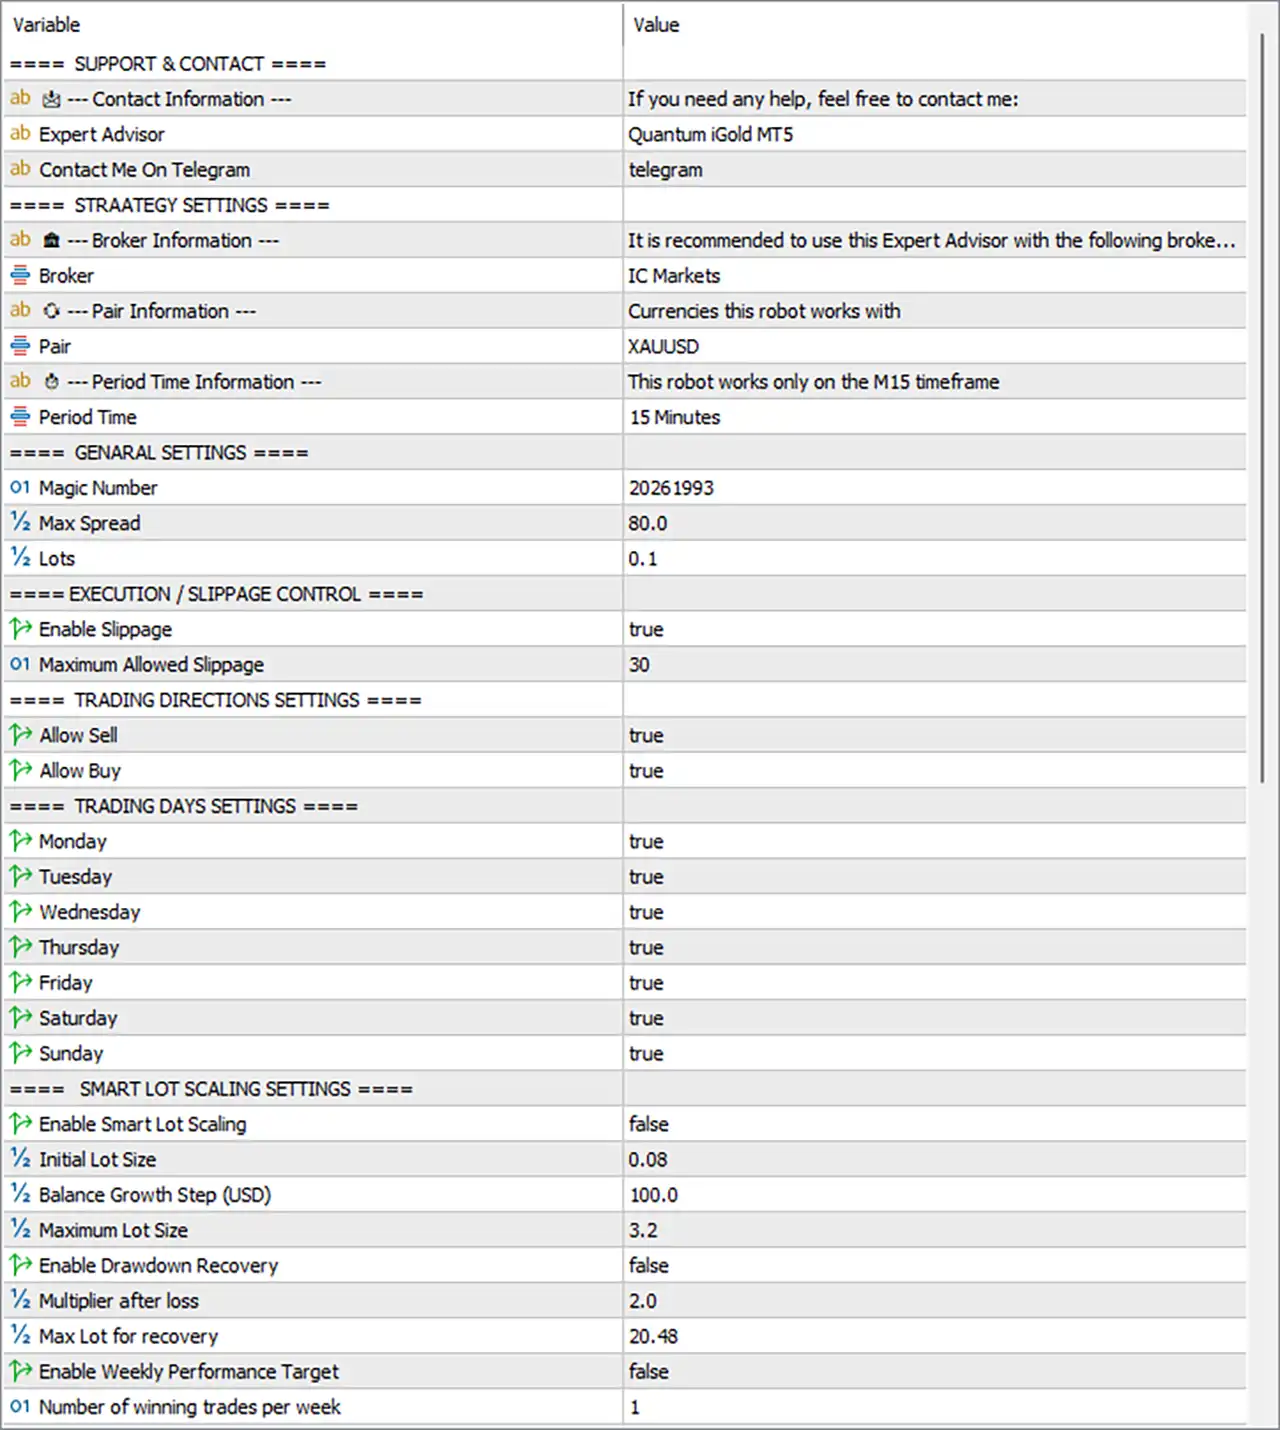Click the true value for Allow Buy
The height and width of the screenshot is (1430, 1280).
(x=646, y=771)
